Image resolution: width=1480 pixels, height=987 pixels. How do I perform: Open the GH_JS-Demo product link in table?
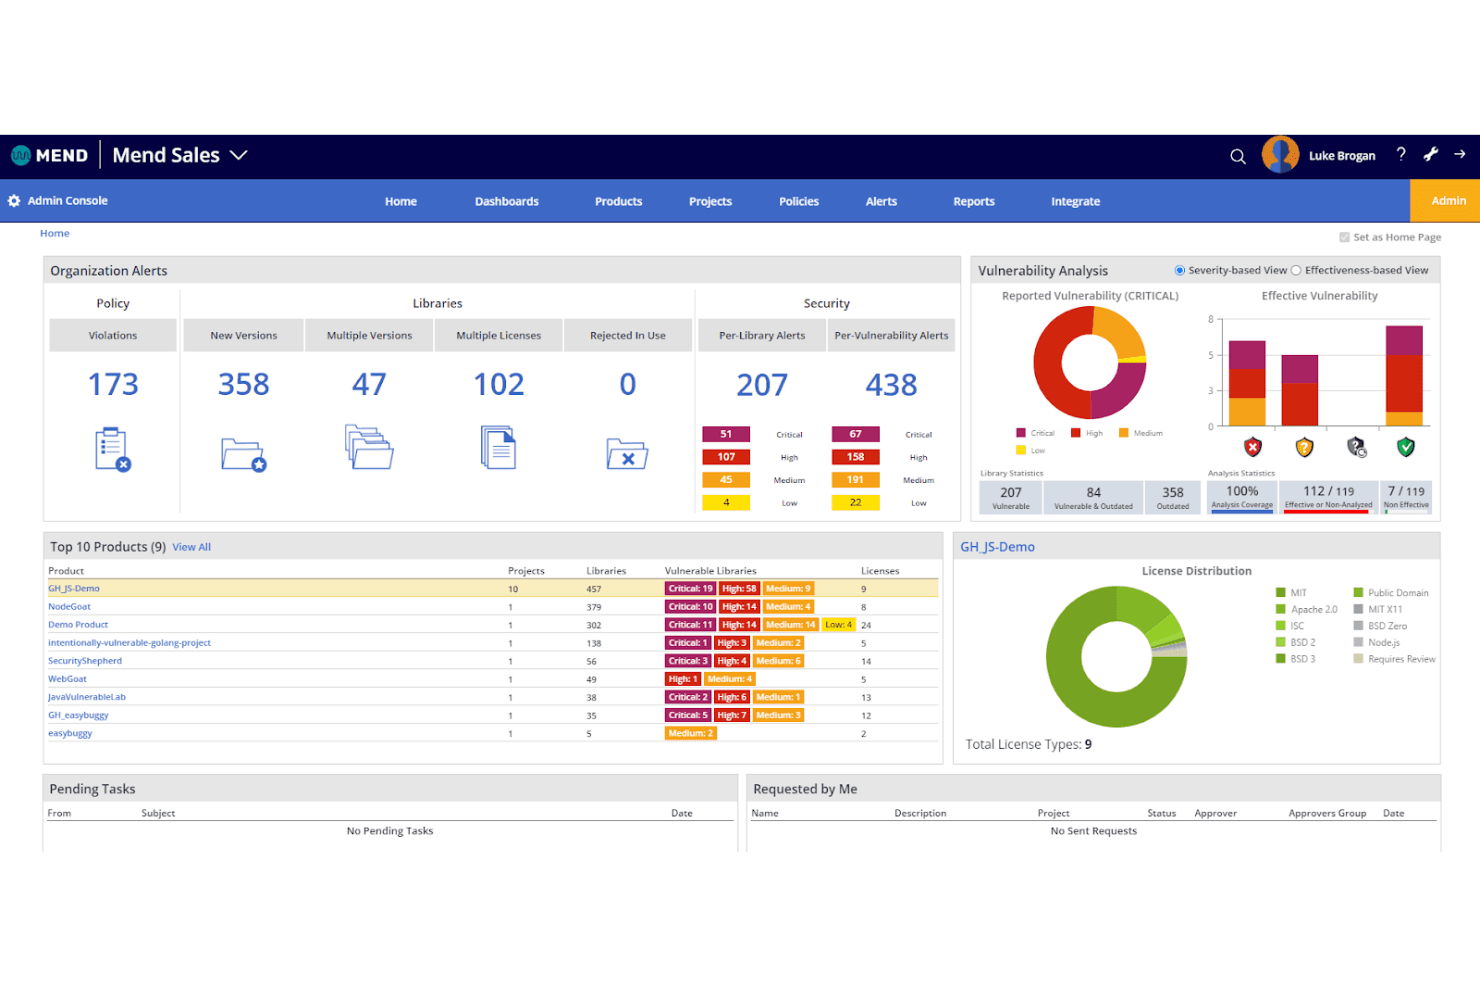[x=74, y=589]
